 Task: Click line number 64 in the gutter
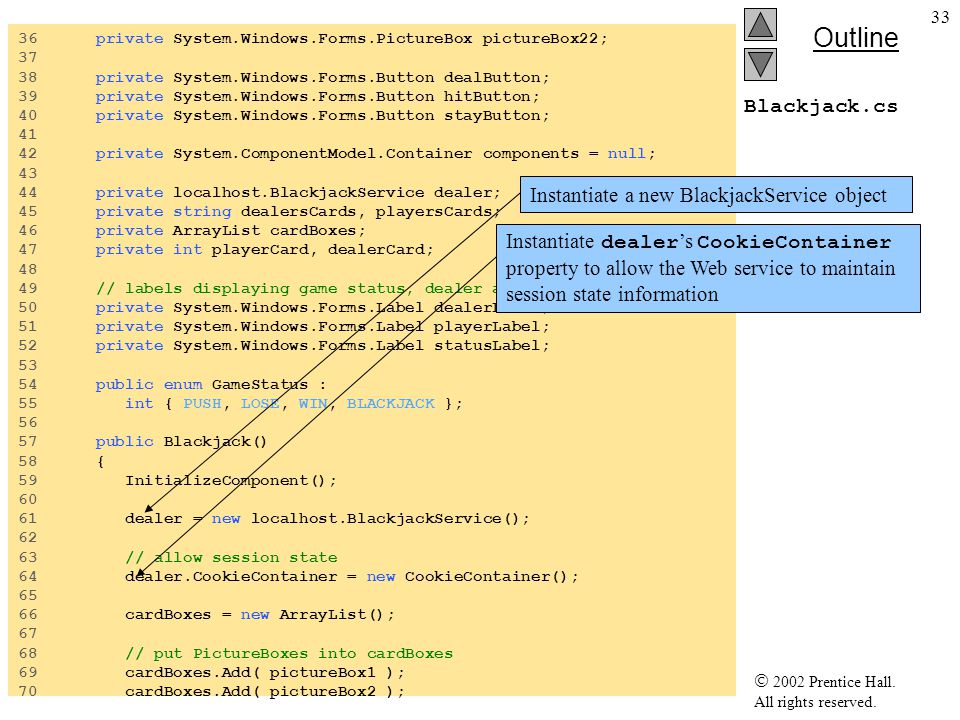click(28, 577)
